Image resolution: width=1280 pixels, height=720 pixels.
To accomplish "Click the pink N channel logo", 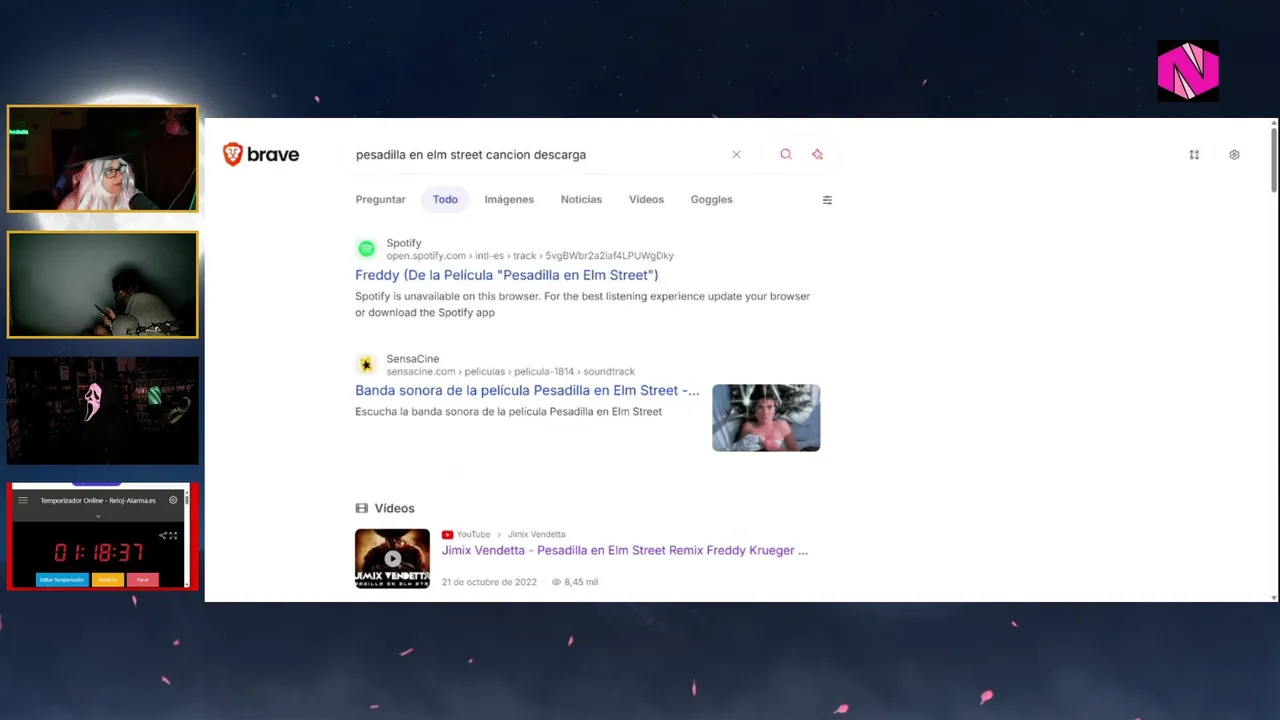I will point(1188,71).
